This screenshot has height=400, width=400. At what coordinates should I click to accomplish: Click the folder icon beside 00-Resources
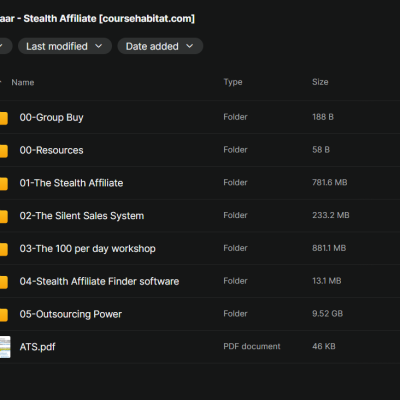click(4, 151)
